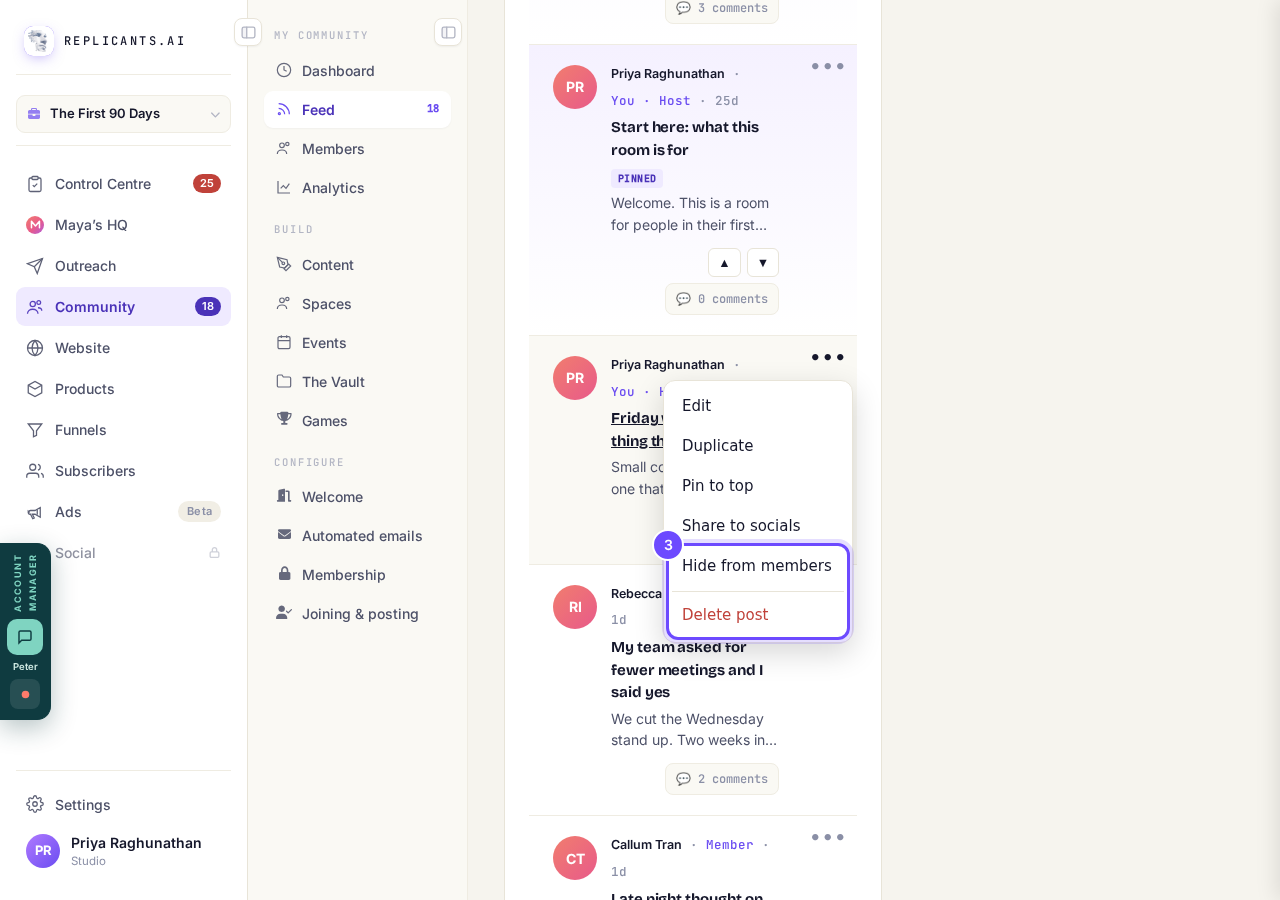The image size is (1280, 900).
Task: Collapse the main sidebar panel icon
Action: pos(248,32)
